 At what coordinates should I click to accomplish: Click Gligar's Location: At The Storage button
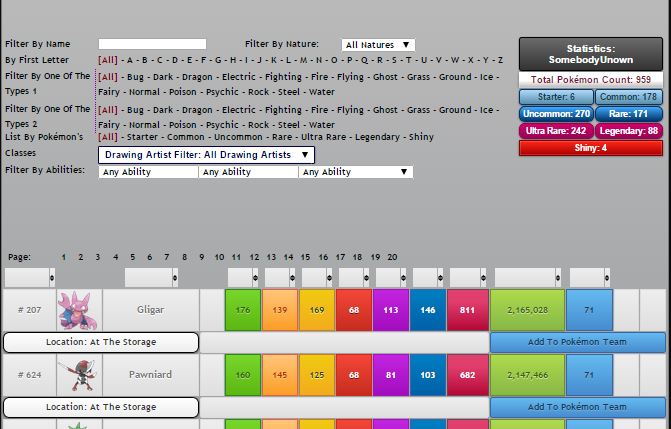pyautogui.click(x=101, y=342)
